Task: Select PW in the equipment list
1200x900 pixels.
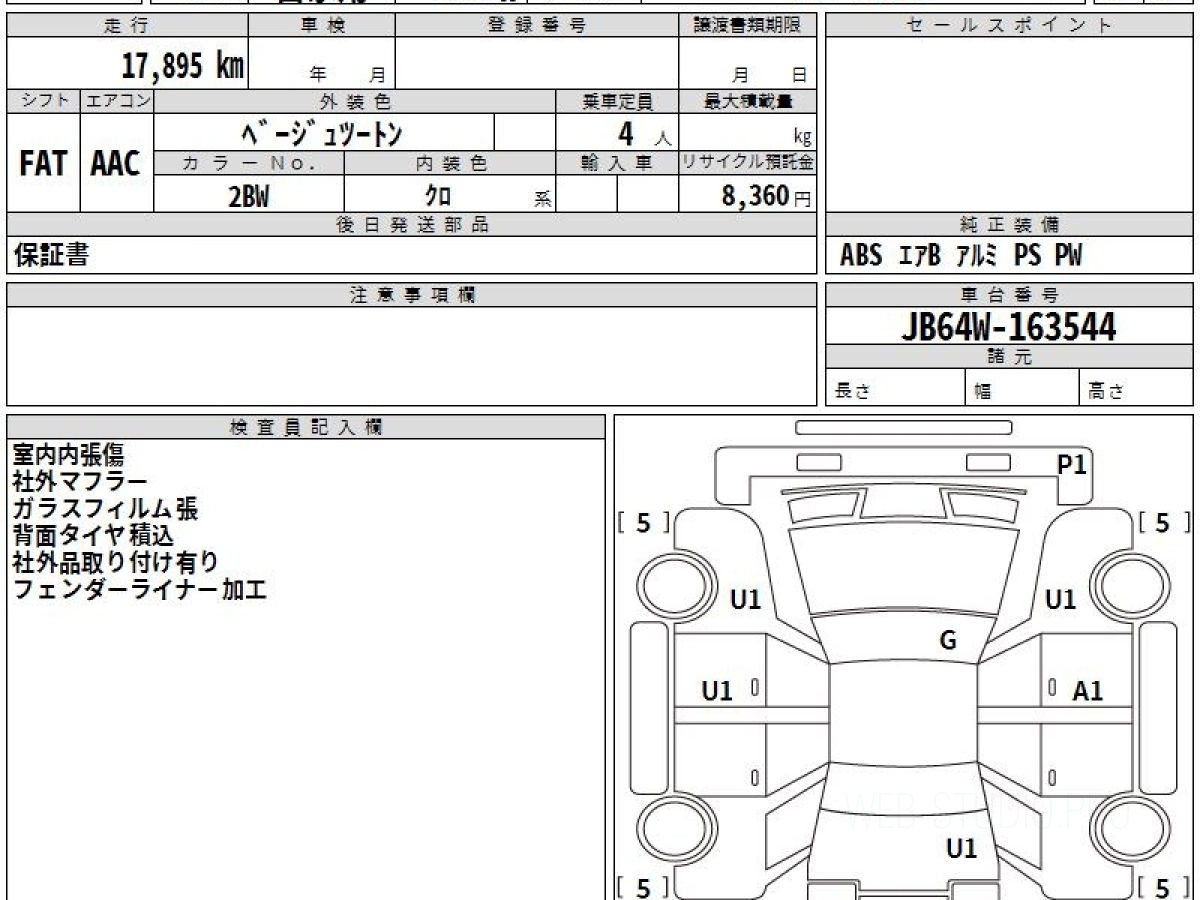Action: pos(1069,256)
